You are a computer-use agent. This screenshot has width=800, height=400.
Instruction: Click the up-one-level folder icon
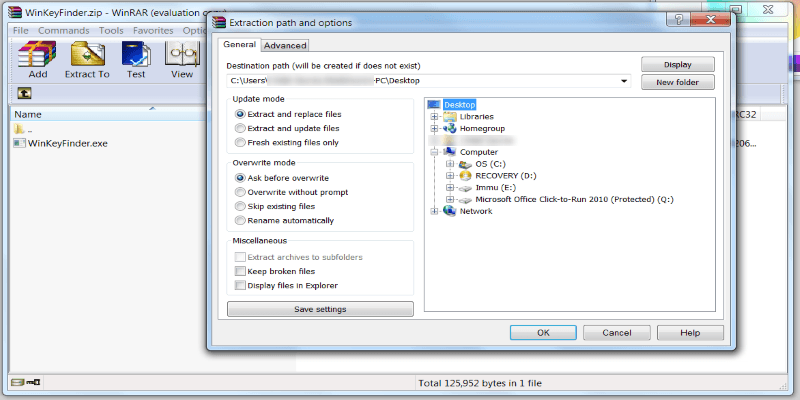pyautogui.click(x=24, y=93)
